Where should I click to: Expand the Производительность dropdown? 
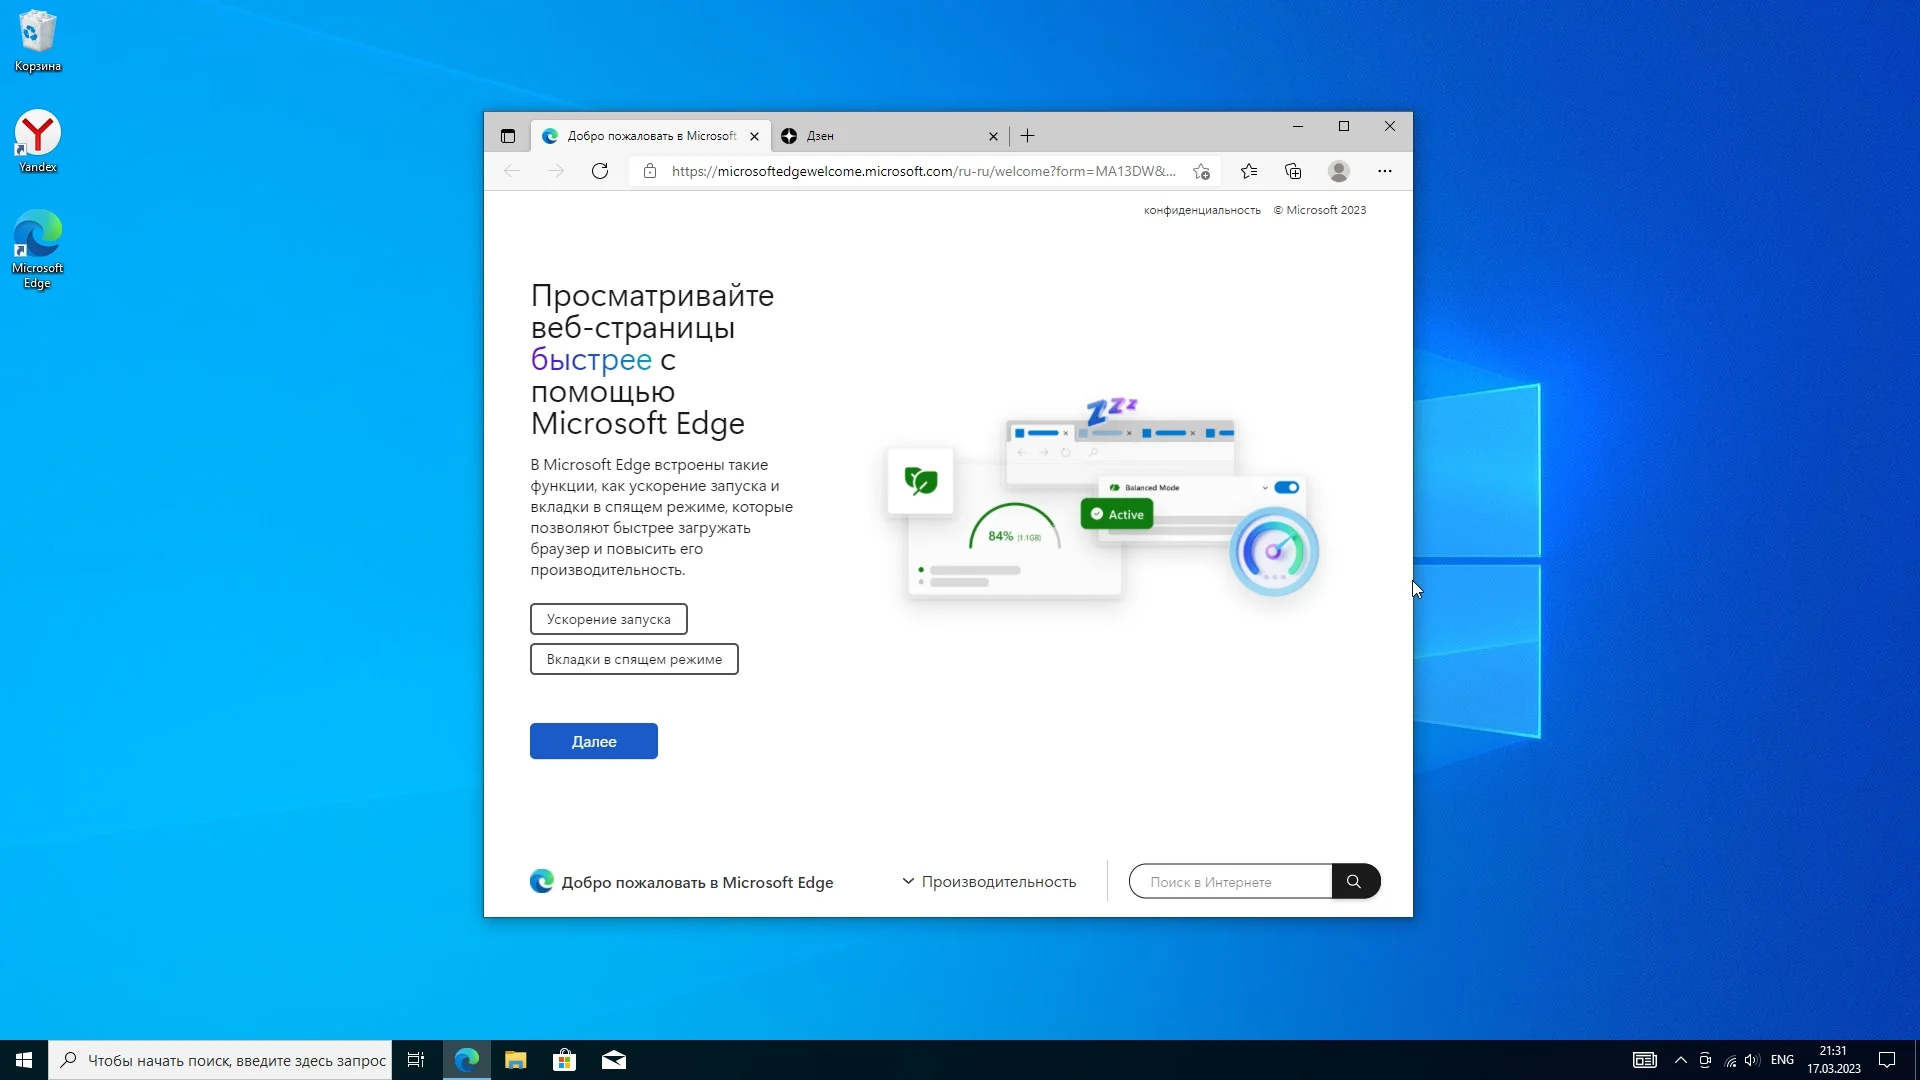click(989, 881)
